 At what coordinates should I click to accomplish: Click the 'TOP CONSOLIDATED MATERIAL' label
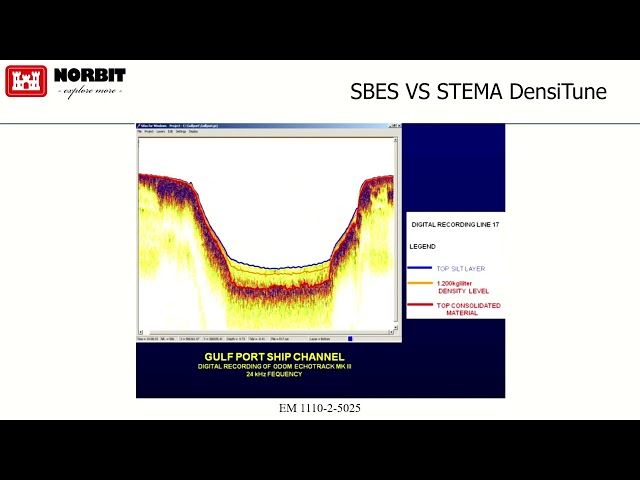(468, 309)
